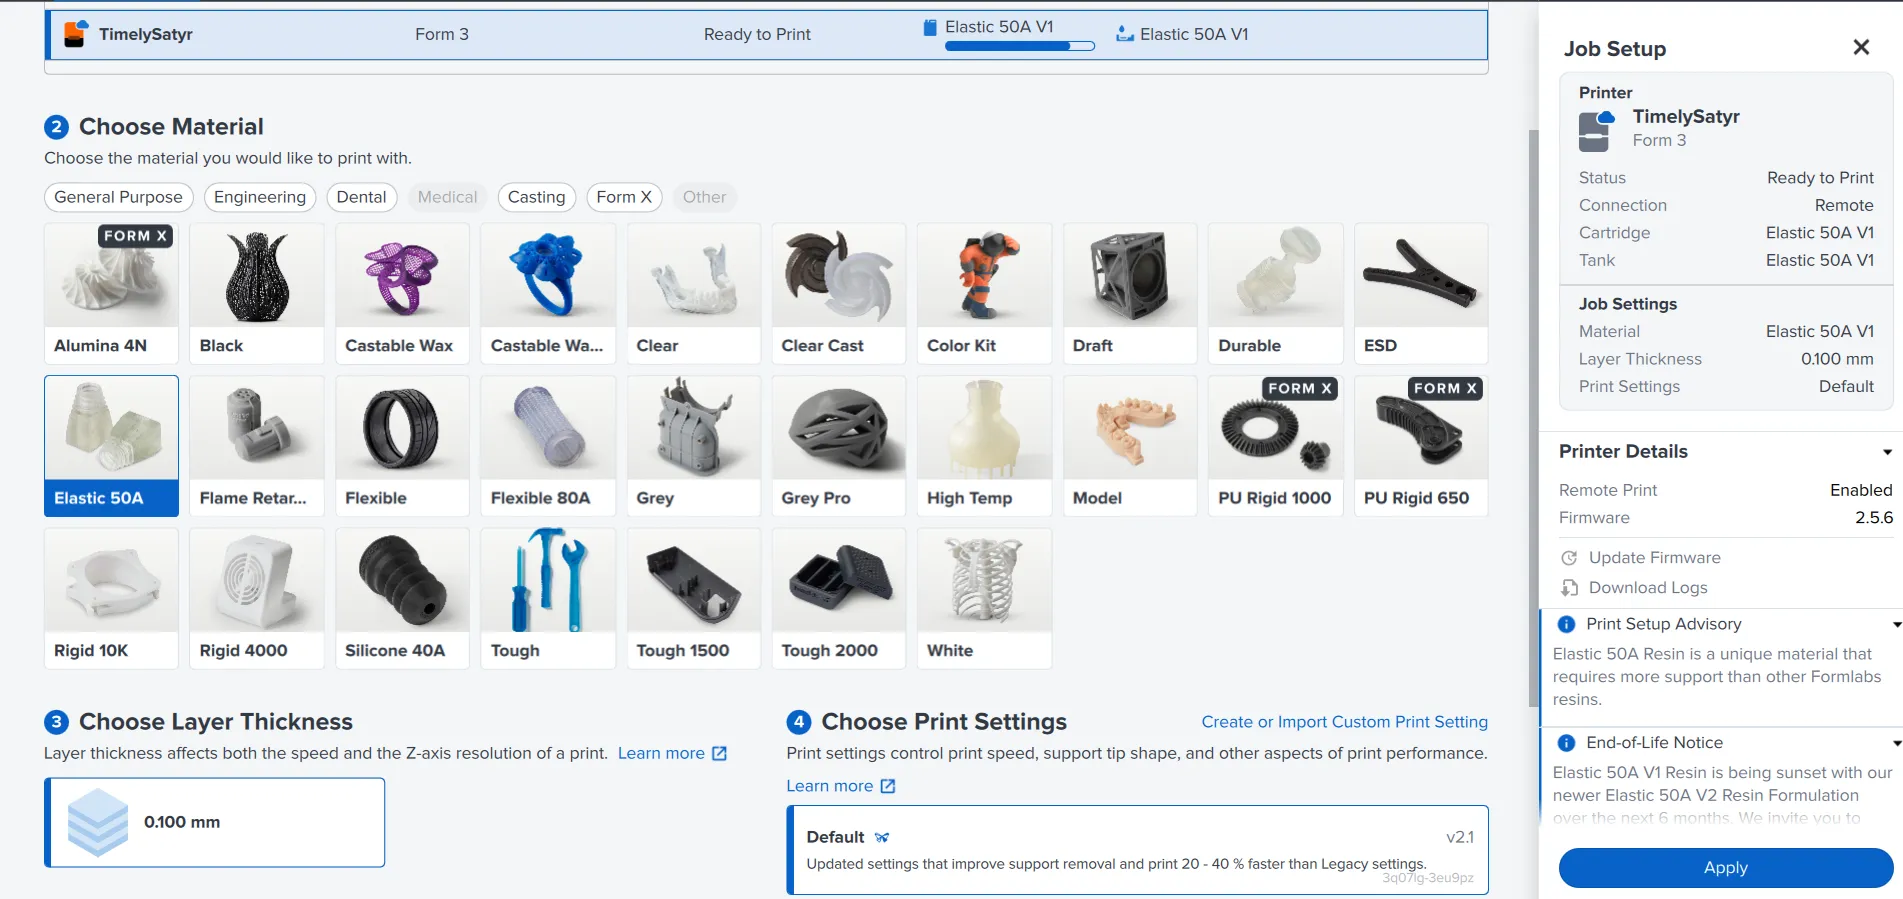Pick the Model resin card

(1130, 446)
